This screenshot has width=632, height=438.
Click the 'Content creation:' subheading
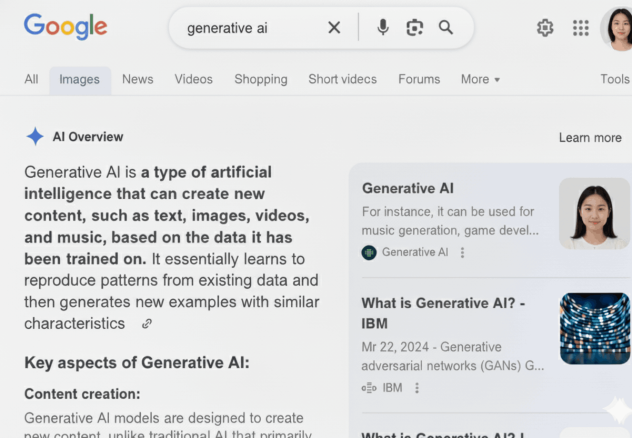tap(82, 394)
